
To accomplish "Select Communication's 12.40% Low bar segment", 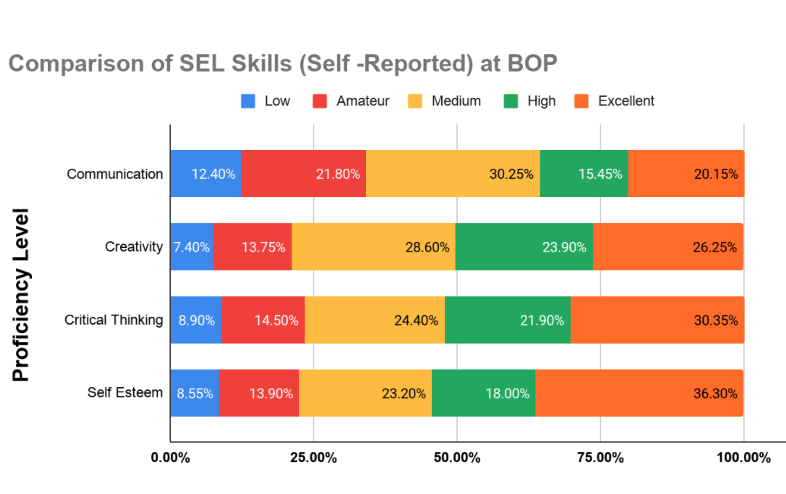I will pos(206,174).
